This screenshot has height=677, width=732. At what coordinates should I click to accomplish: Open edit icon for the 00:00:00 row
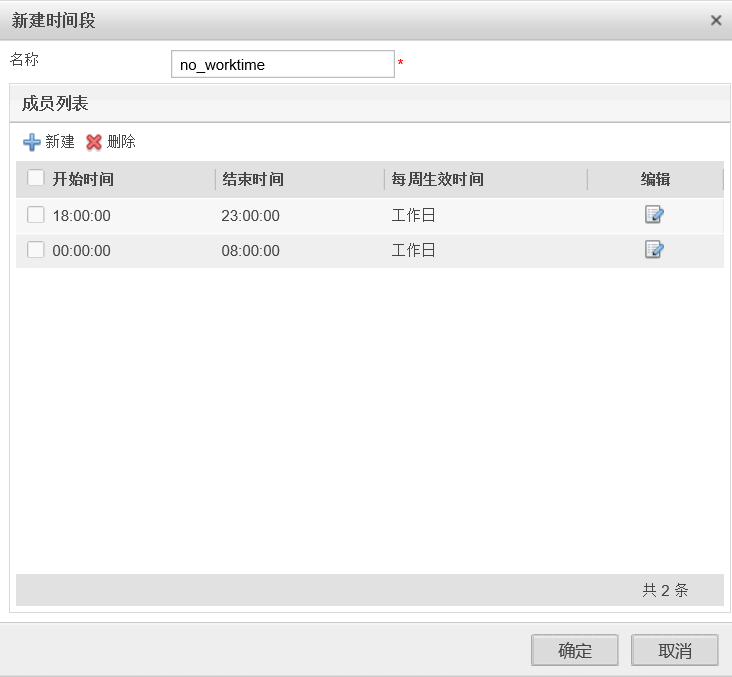click(x=654, y=250)
